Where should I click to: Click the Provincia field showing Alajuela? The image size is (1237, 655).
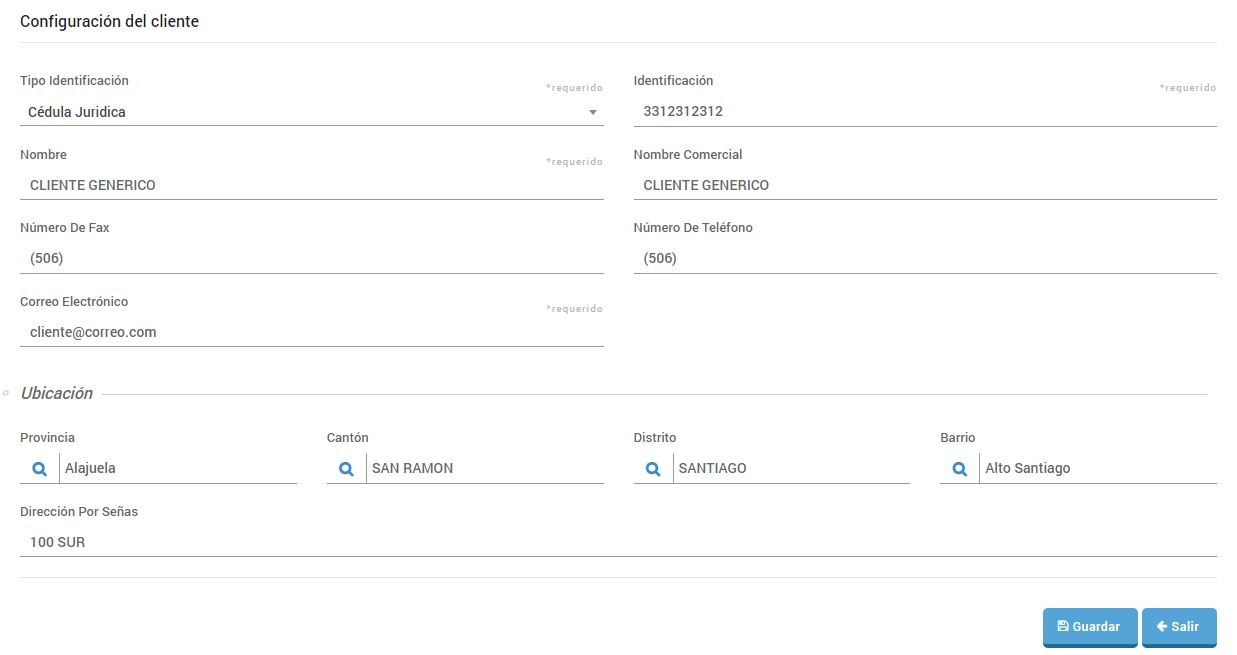click(x=178, y=468)
